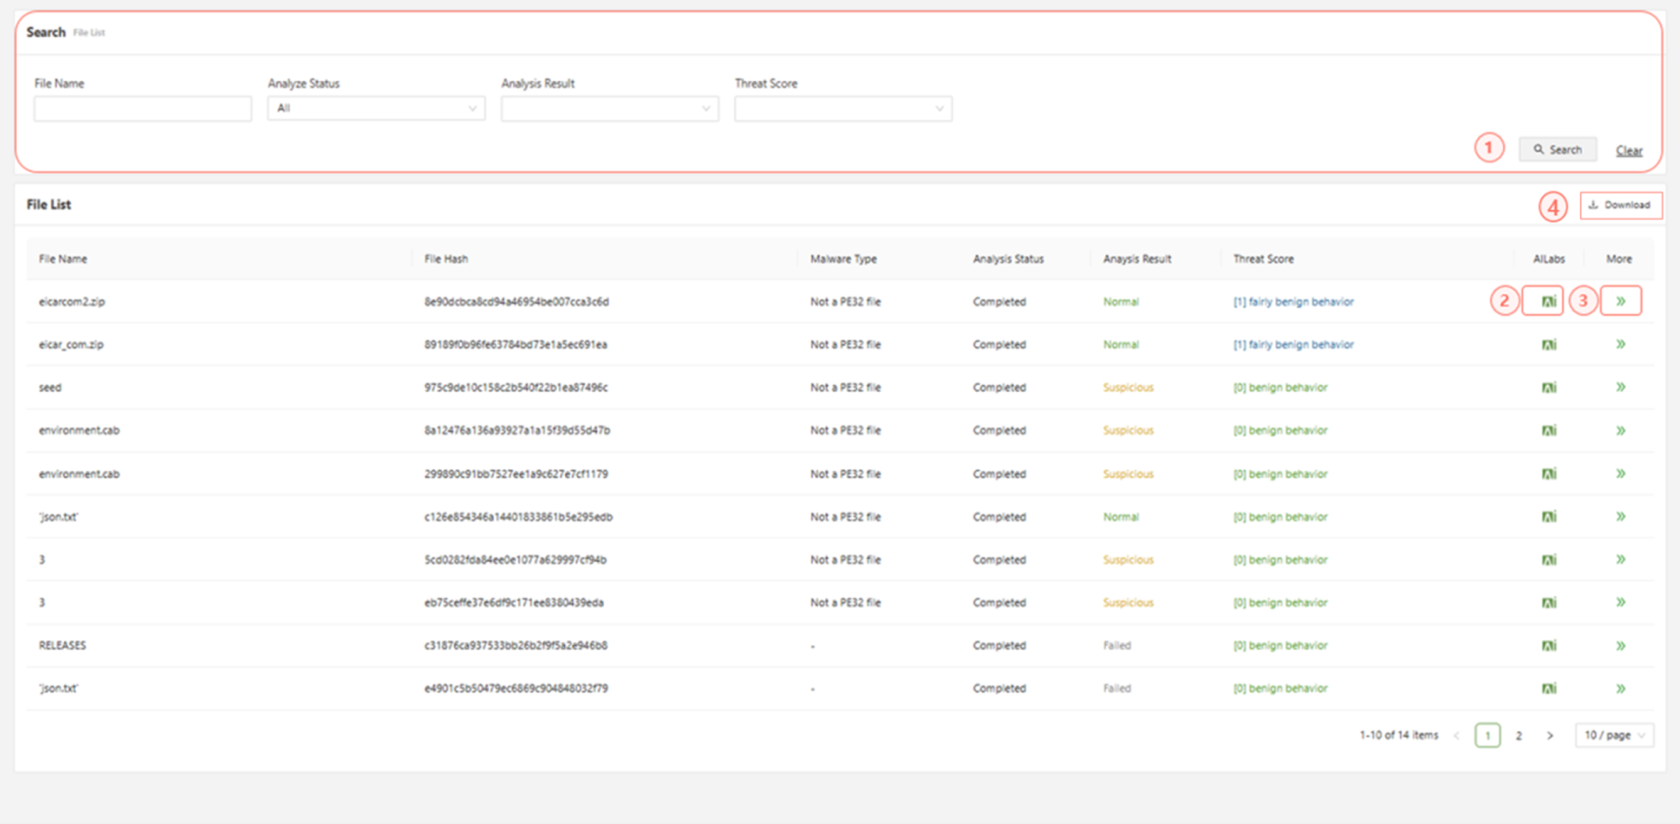Image resolution: width=1680 pixels, height=824 pixels.
Task: Go to page 2 of file list
Action: [1518, 736]
